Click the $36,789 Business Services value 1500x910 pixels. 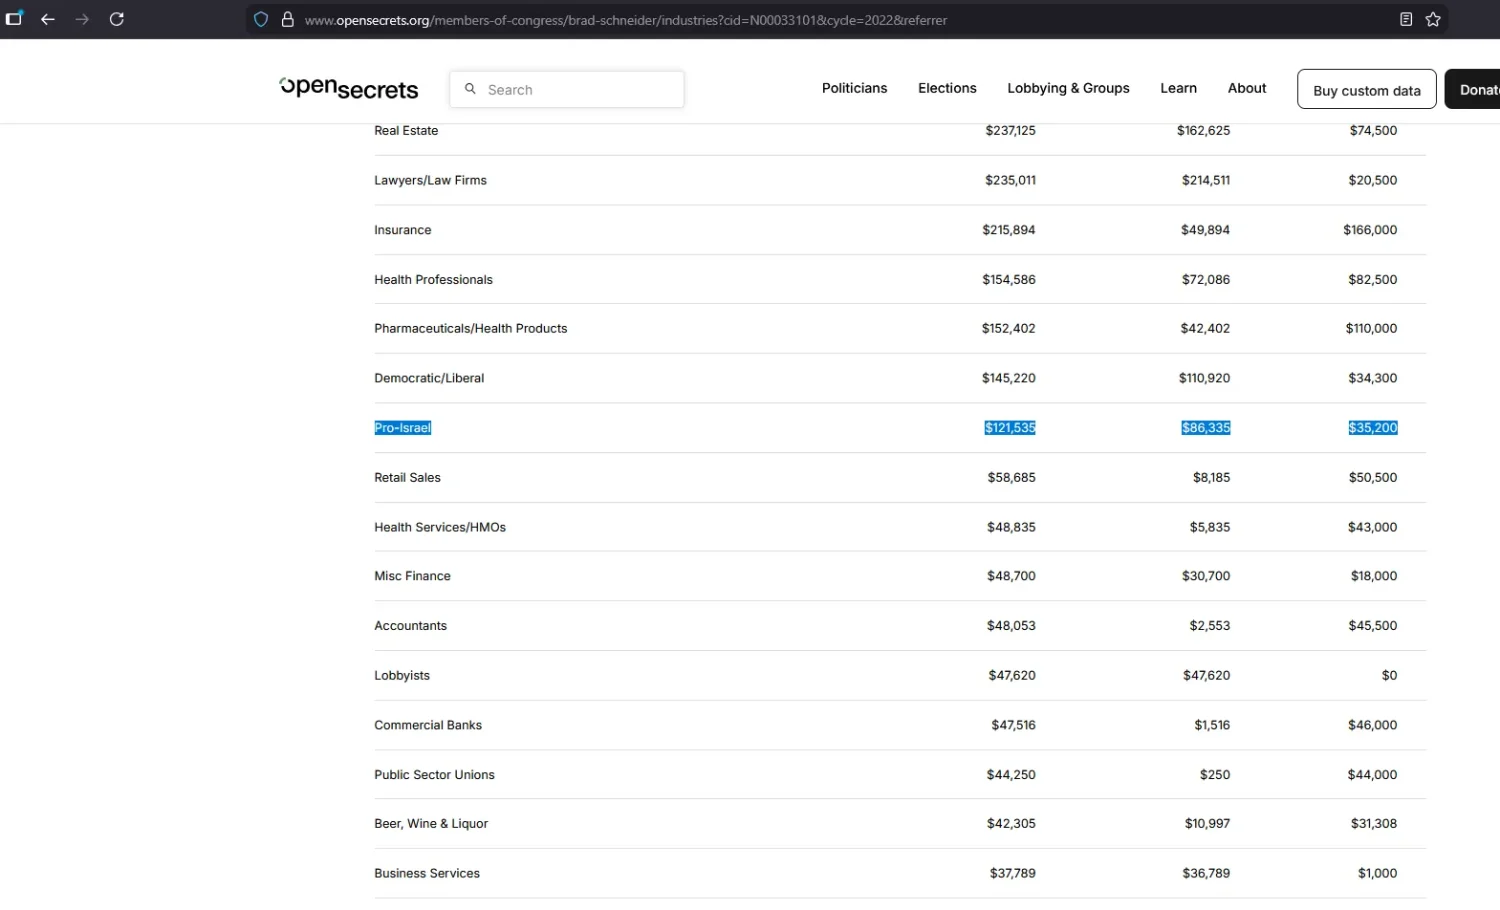click(x=1206, y=874)
